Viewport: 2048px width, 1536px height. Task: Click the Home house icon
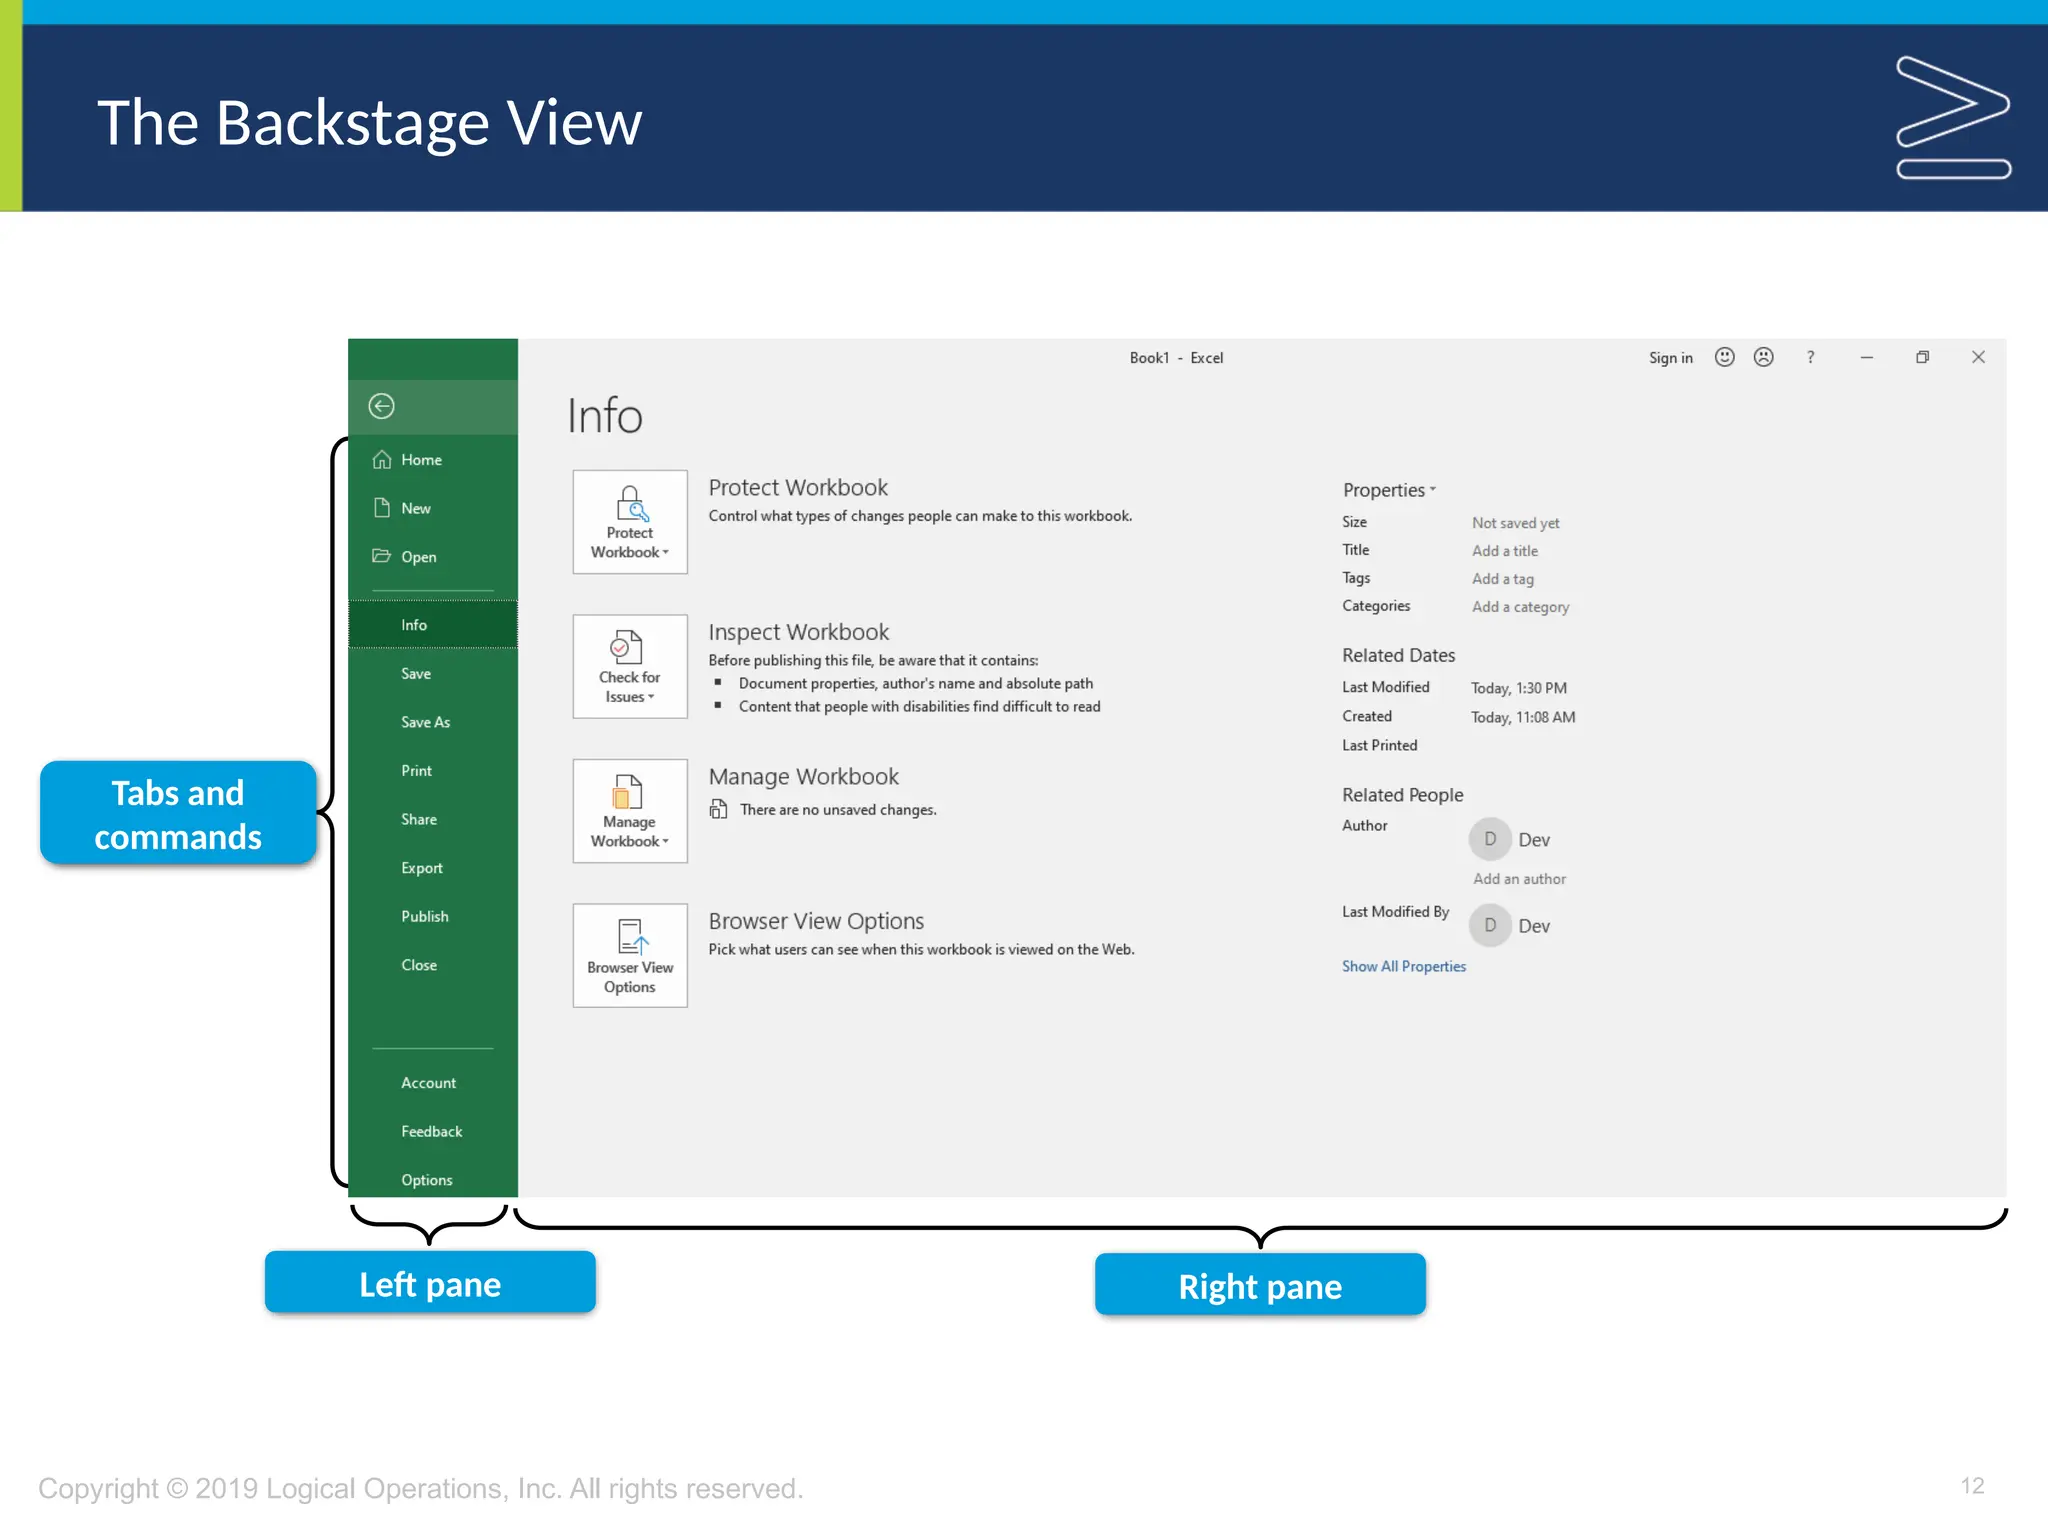(381, 459)
